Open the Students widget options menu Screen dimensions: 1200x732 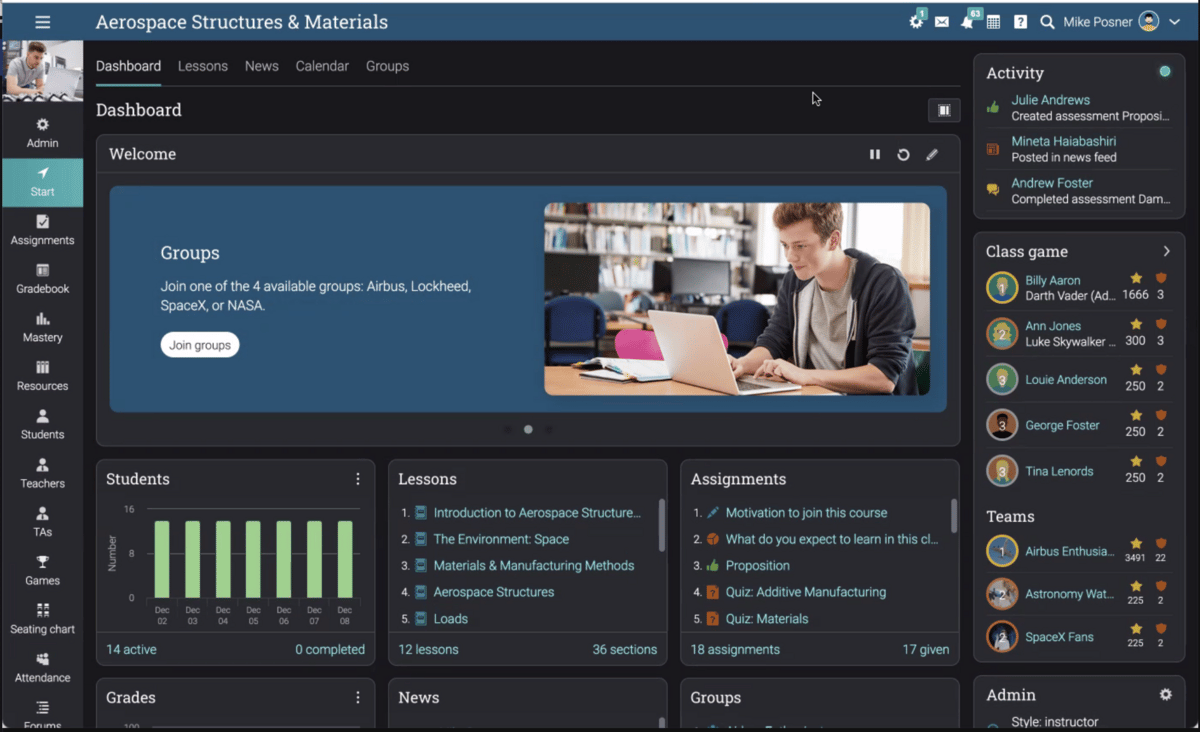pos(358,479)
